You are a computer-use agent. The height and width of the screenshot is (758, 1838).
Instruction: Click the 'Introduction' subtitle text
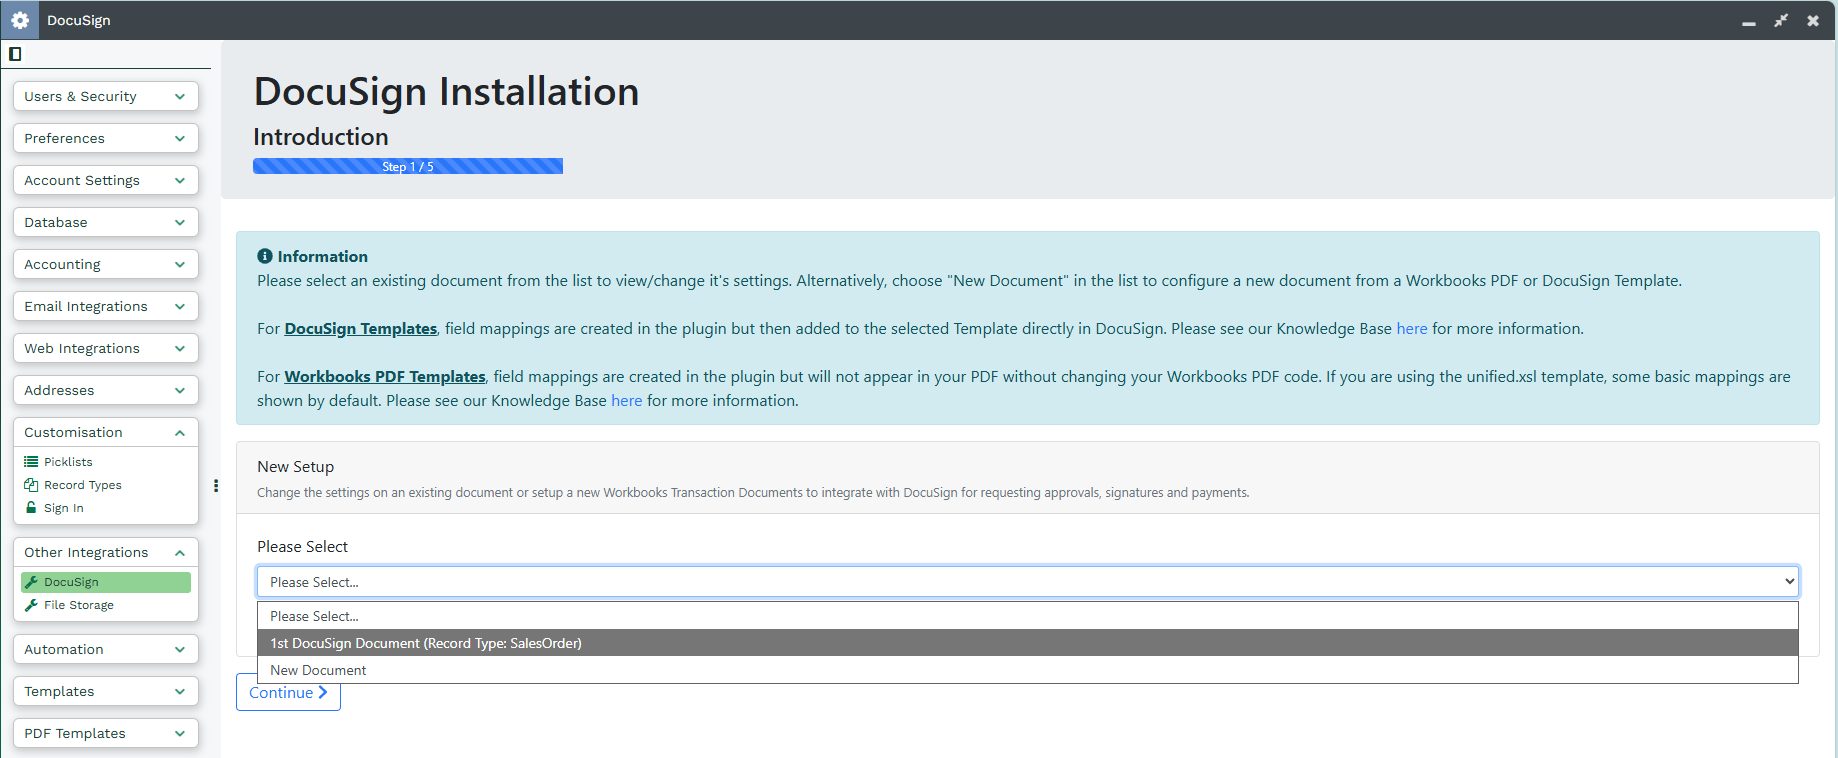coord(321,137)
